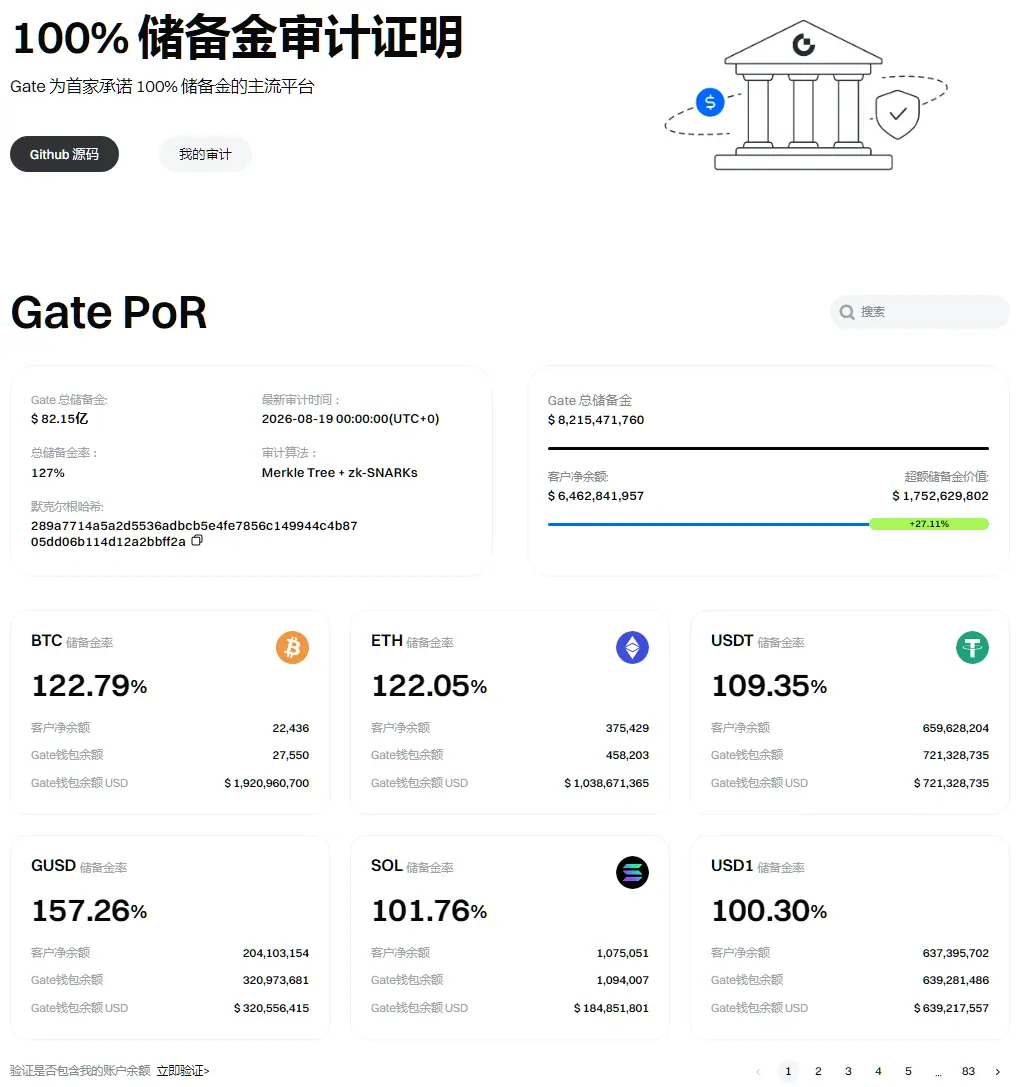Click the Bitcoin coin icon
Image resolution: width=1016 pixels, height=1087 pixels.
[x=292, y=647]
